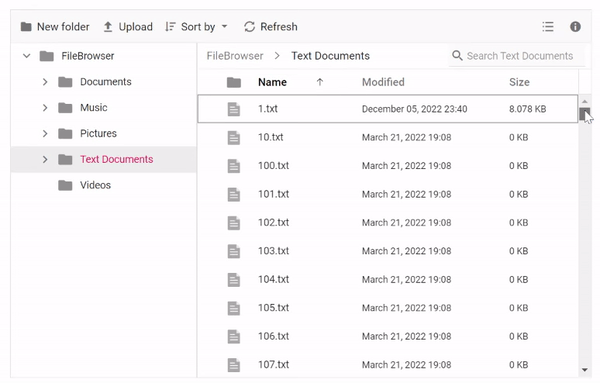600x383 pixels.
Task: Click the New folder icon
Action: click(26, 27)
